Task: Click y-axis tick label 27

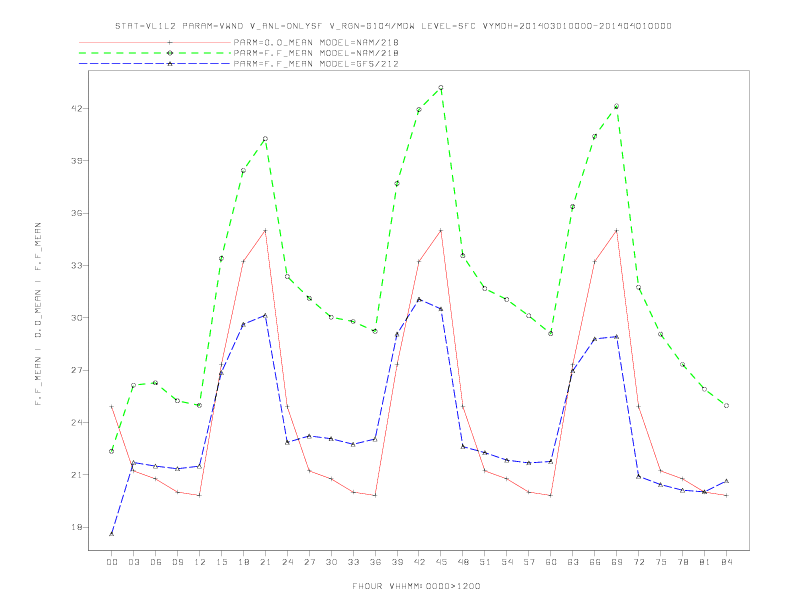Action: click(x=77, y=370)
